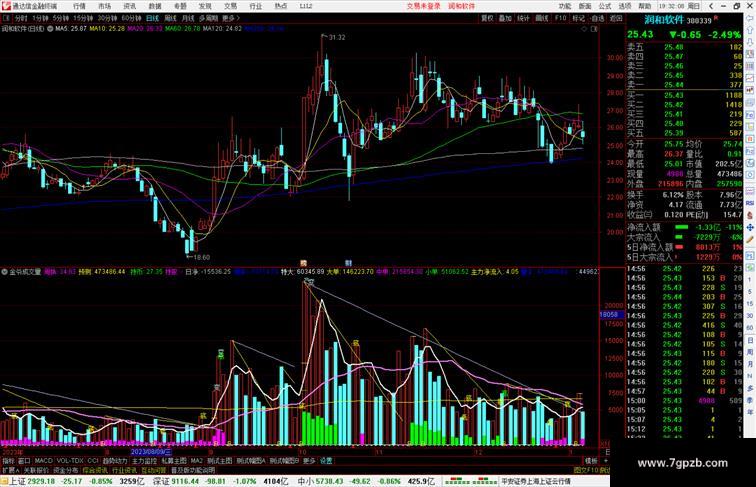This screenshot has width=756, height=487.
Task: Click the red-green signal bars in status bar
Action: [x=471, y=481]
